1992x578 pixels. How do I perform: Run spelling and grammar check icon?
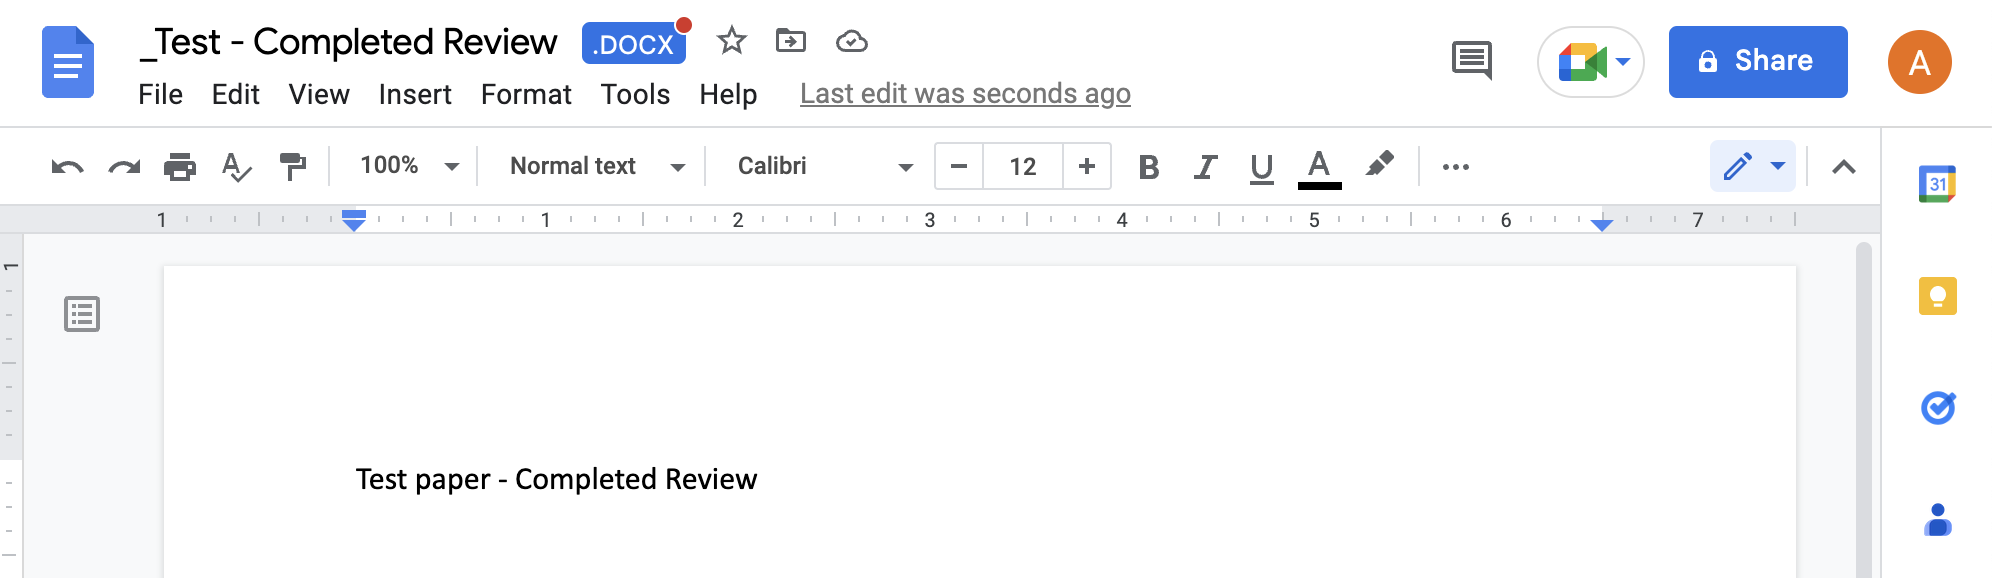(x=236, y=167)
